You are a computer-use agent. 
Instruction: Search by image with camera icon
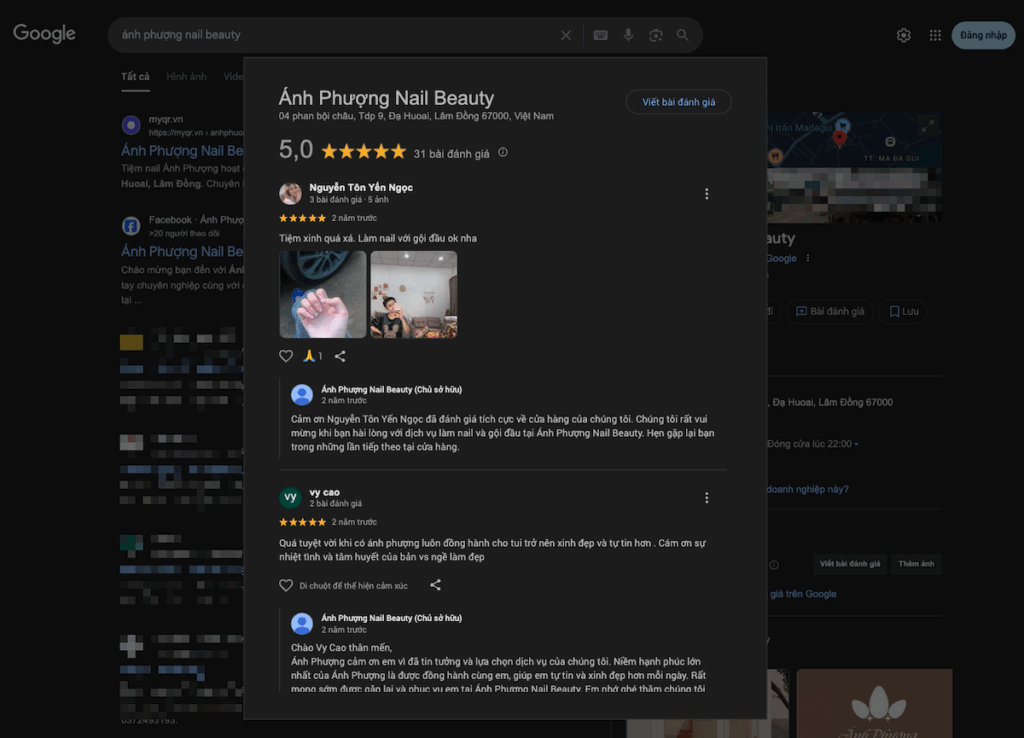(655, 35)
